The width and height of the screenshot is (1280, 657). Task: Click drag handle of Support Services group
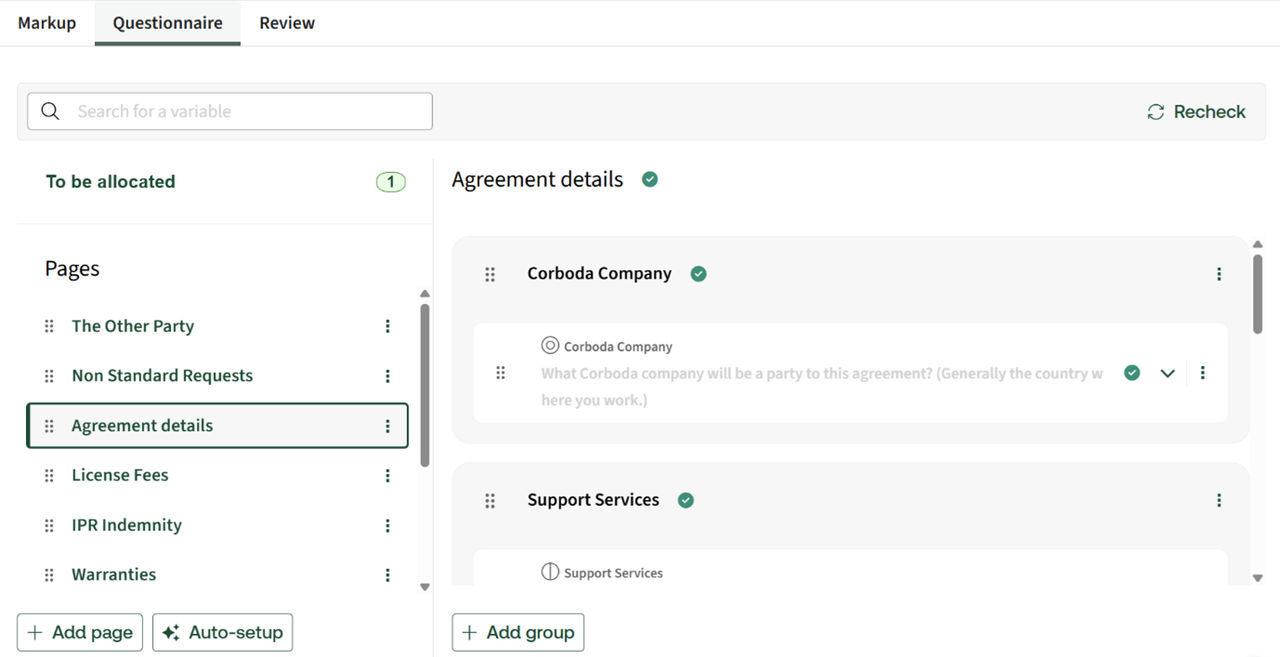[x=490, y=500]
